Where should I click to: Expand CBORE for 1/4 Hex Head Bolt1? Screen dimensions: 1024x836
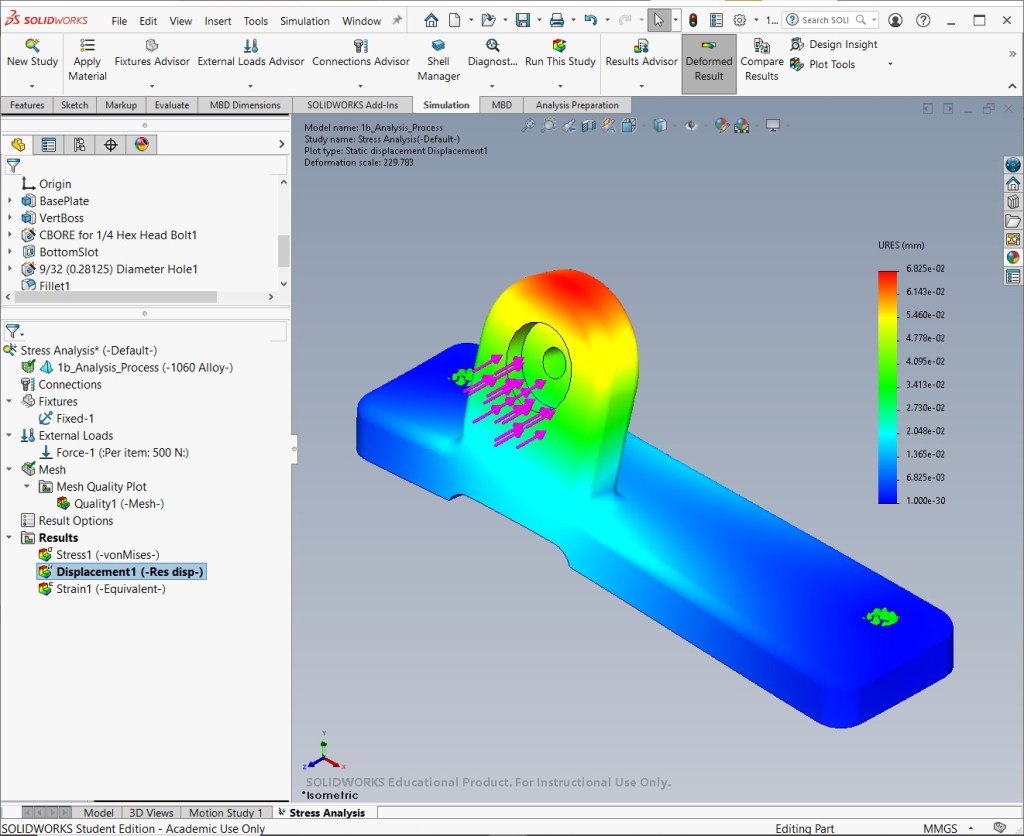[x=9, y=234]
